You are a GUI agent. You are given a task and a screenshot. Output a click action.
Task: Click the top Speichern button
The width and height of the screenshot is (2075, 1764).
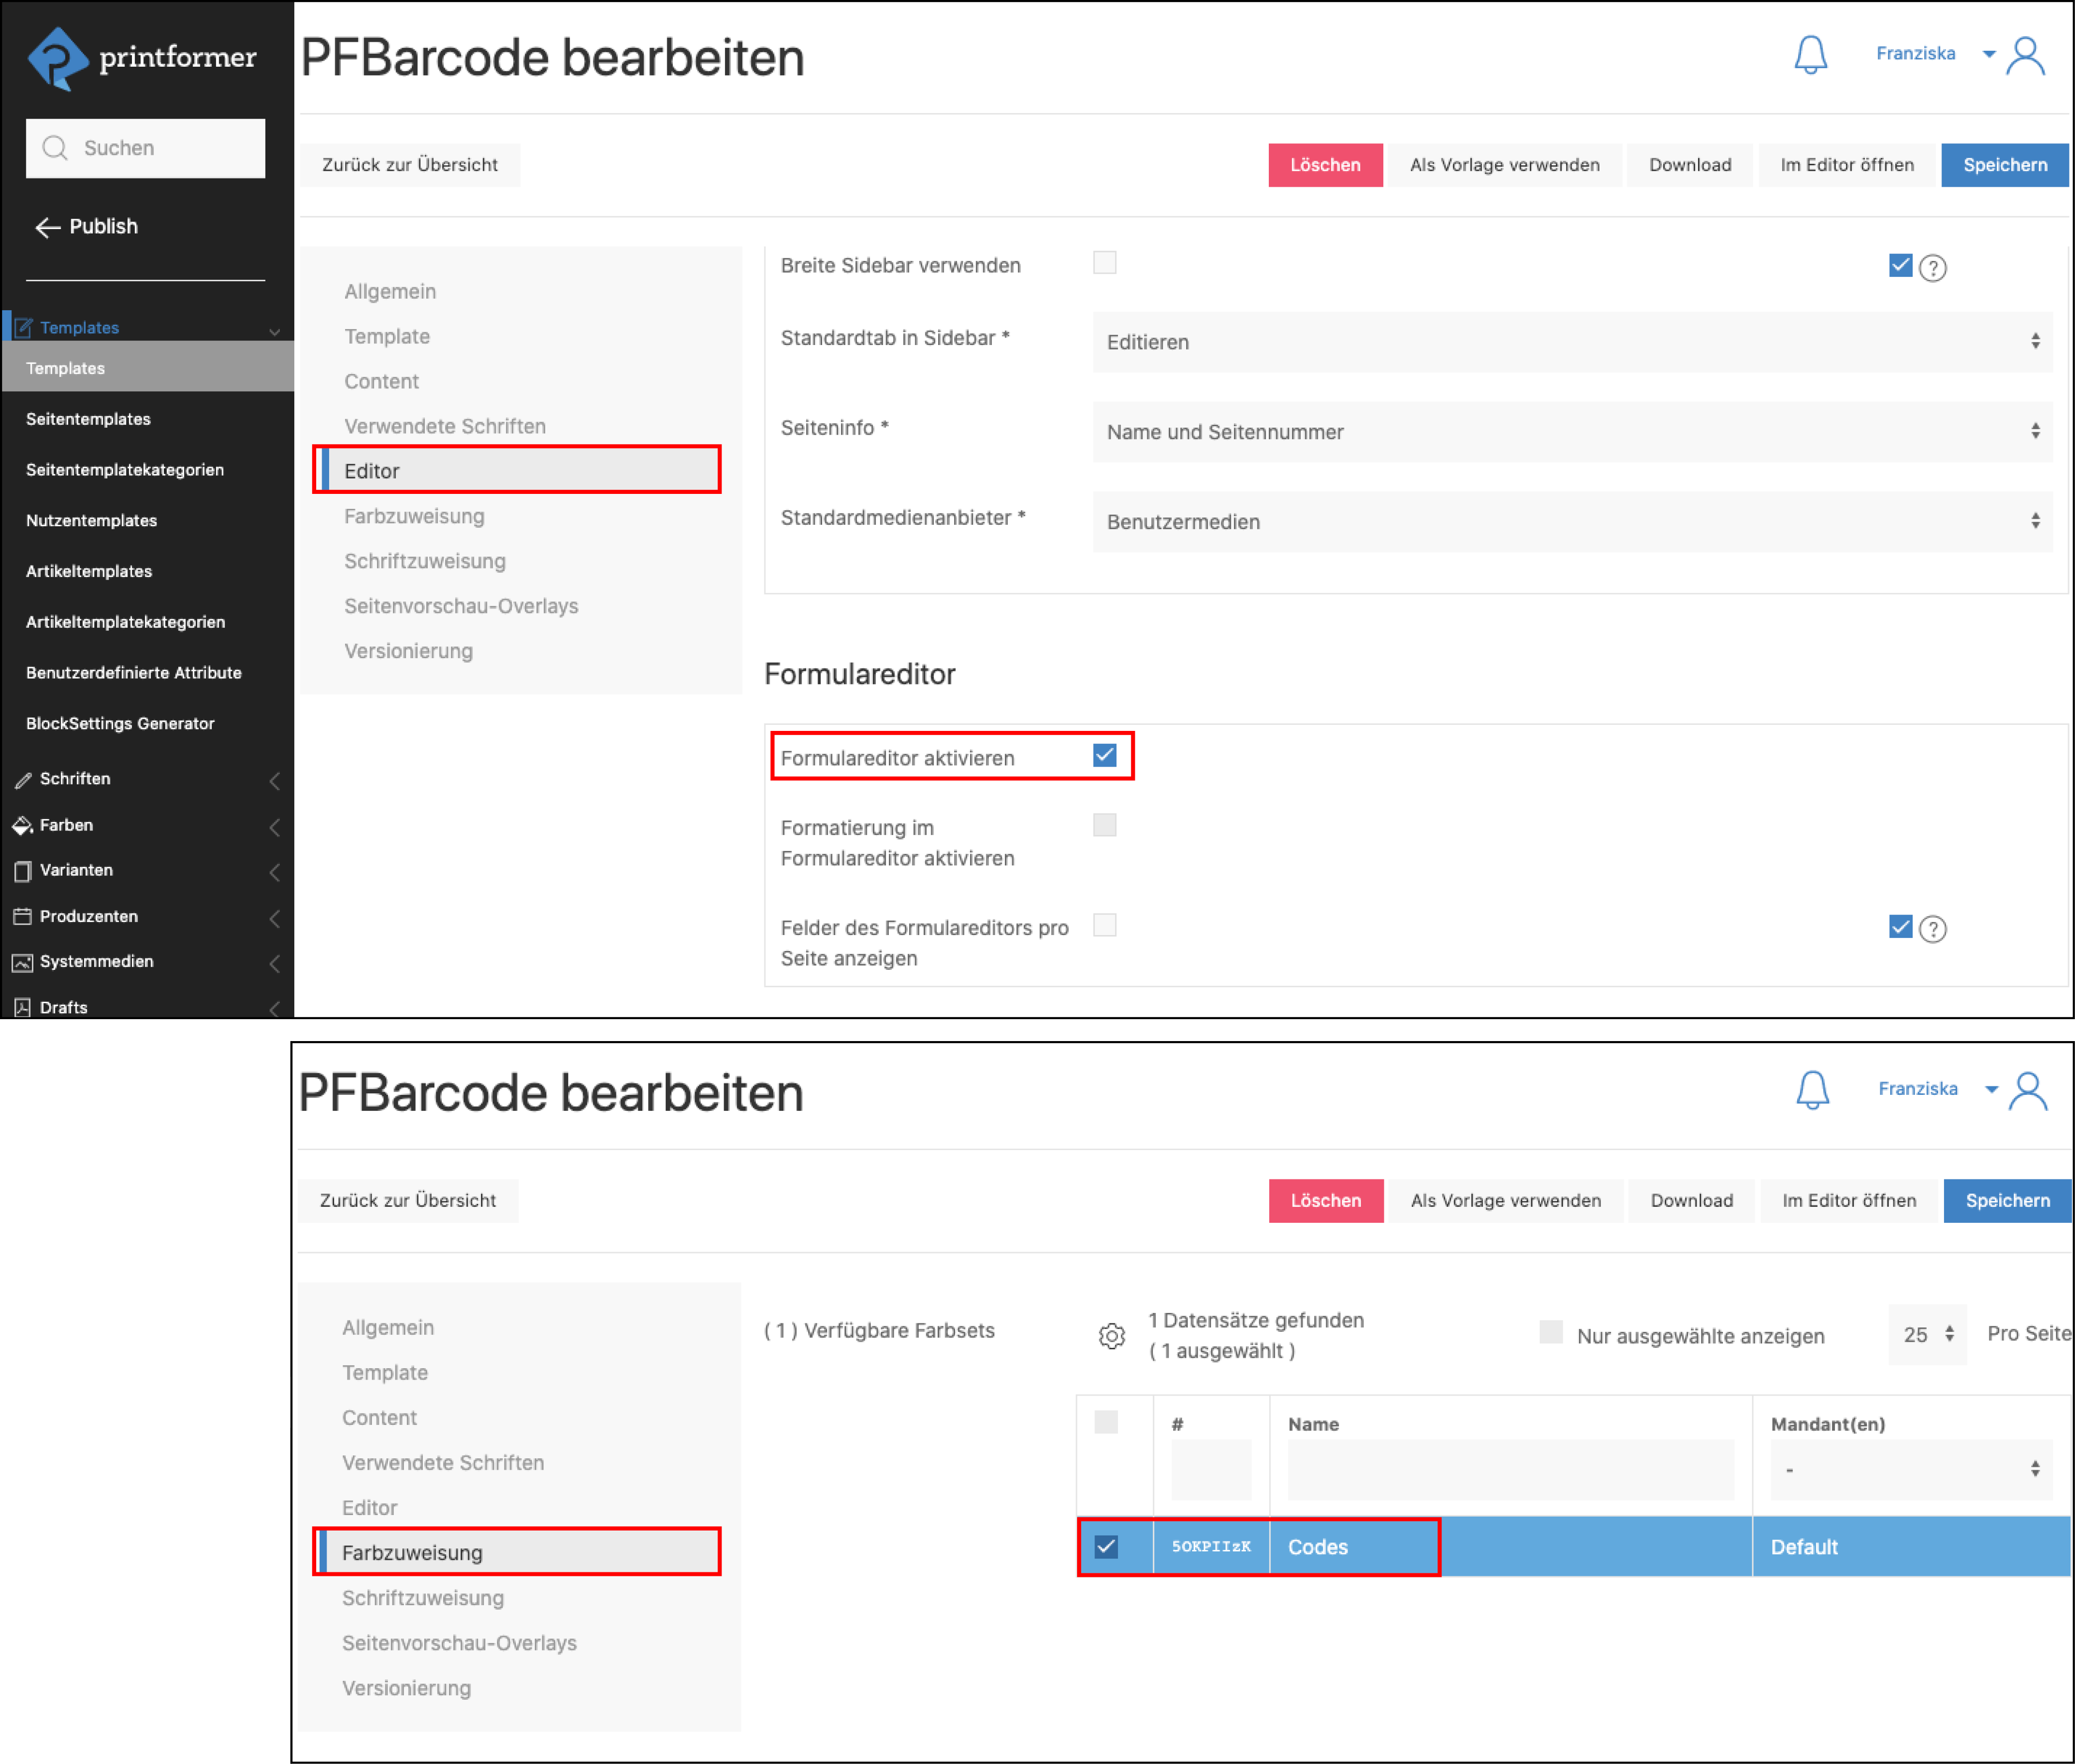[x=2004, y=165]
